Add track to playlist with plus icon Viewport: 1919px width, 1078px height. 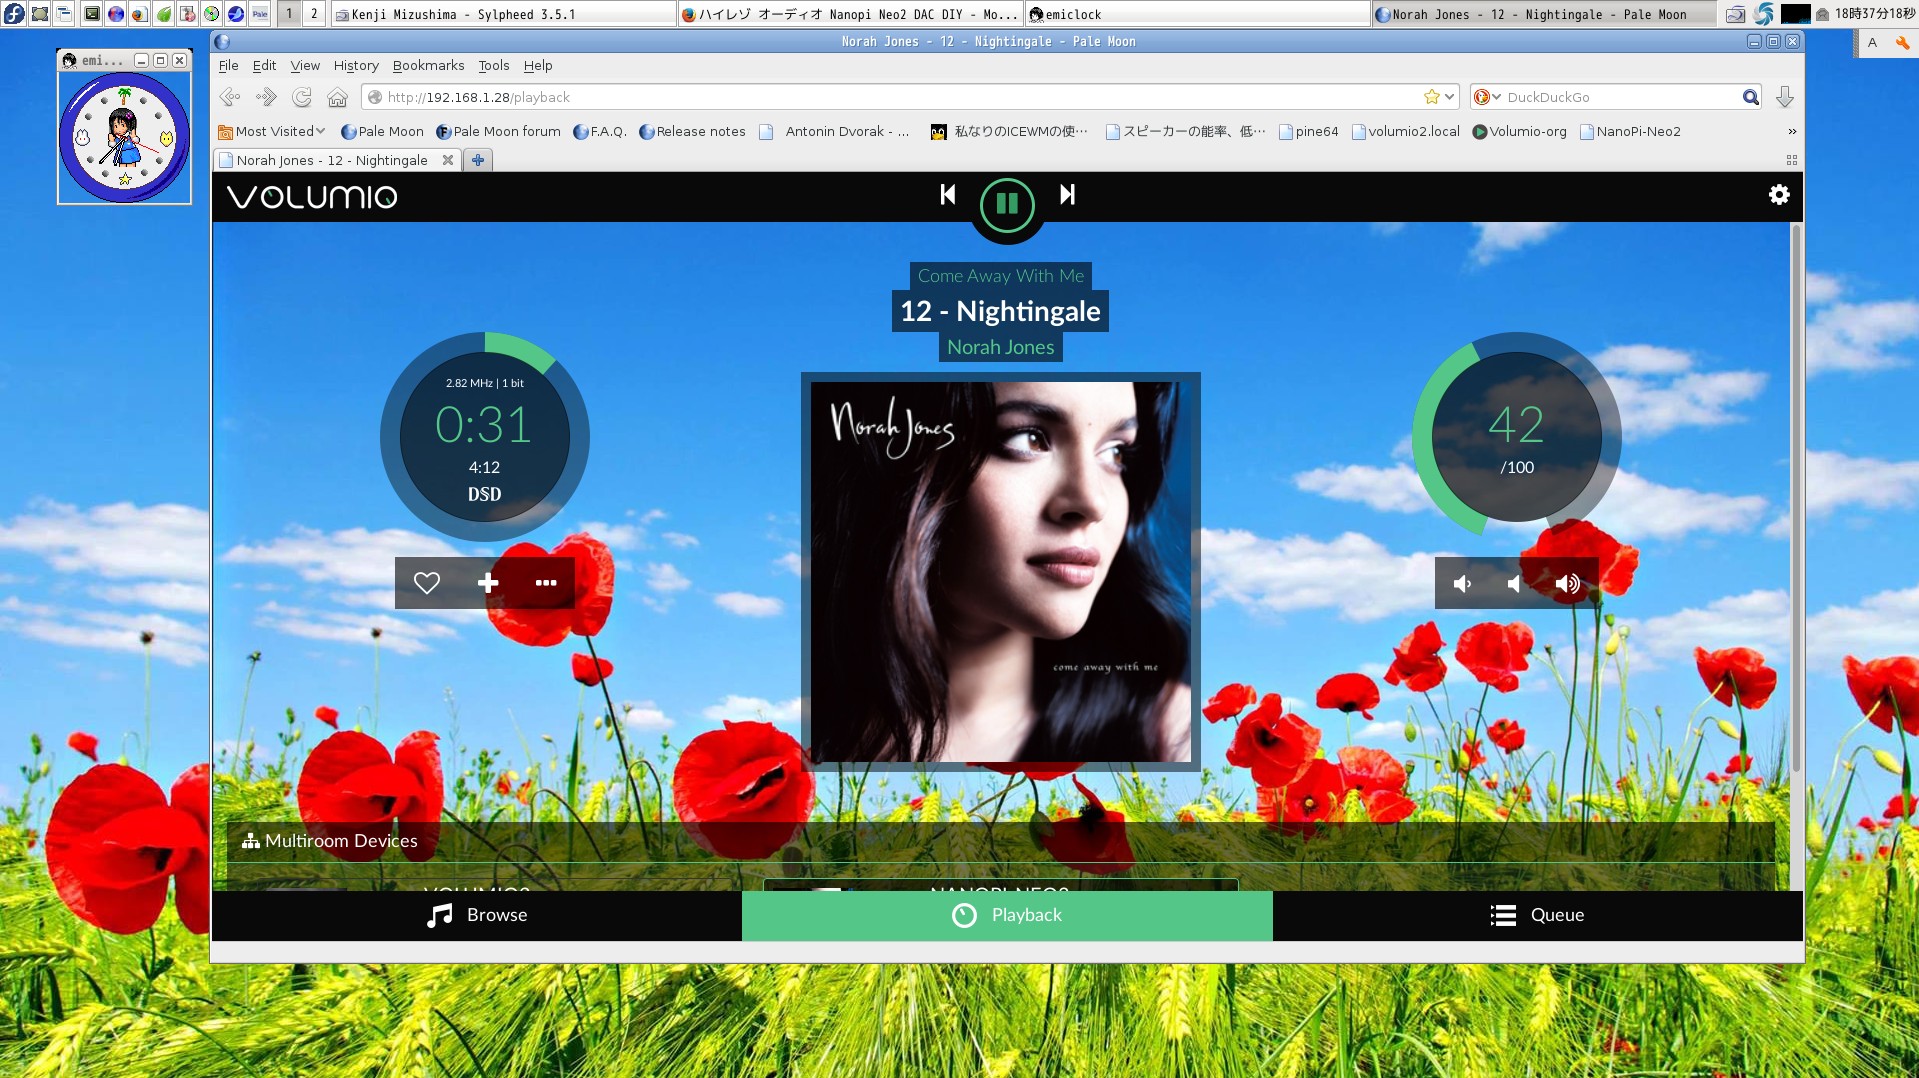[x=487, y=583]
